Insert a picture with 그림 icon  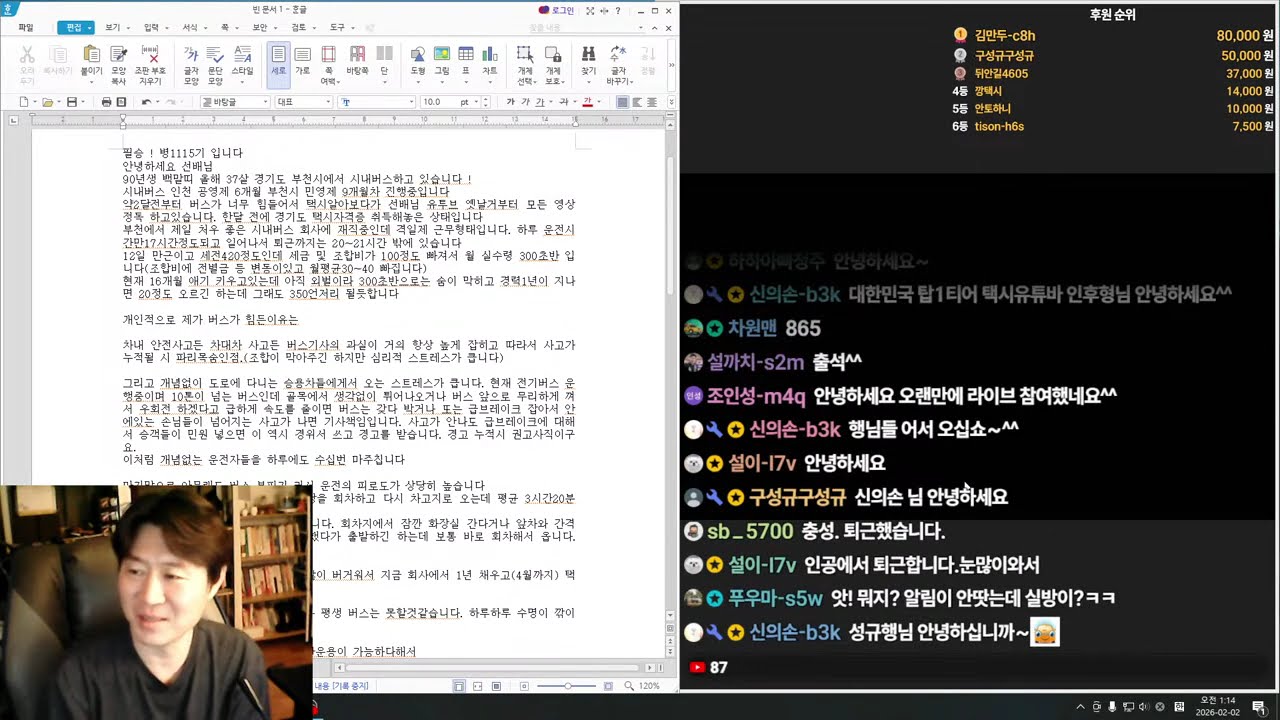(441, 54)
